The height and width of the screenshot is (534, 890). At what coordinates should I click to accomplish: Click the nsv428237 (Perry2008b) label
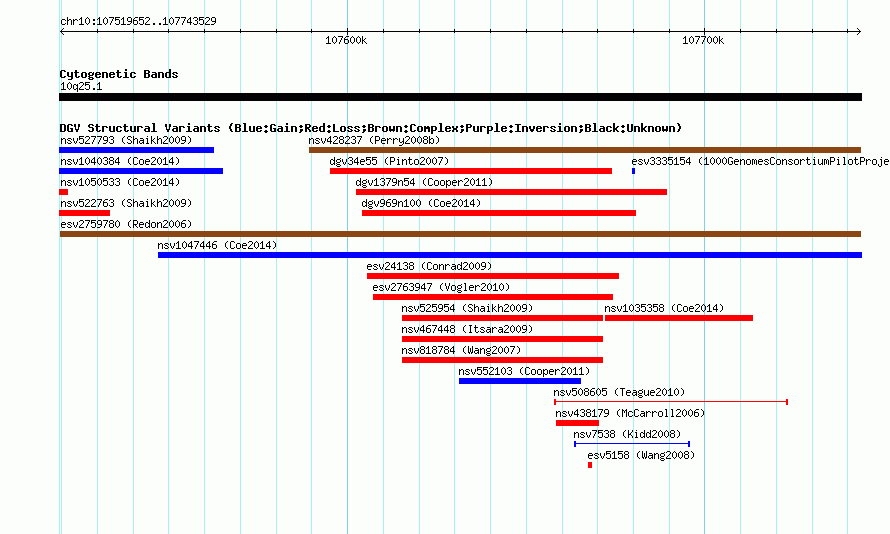click(374, 140)
